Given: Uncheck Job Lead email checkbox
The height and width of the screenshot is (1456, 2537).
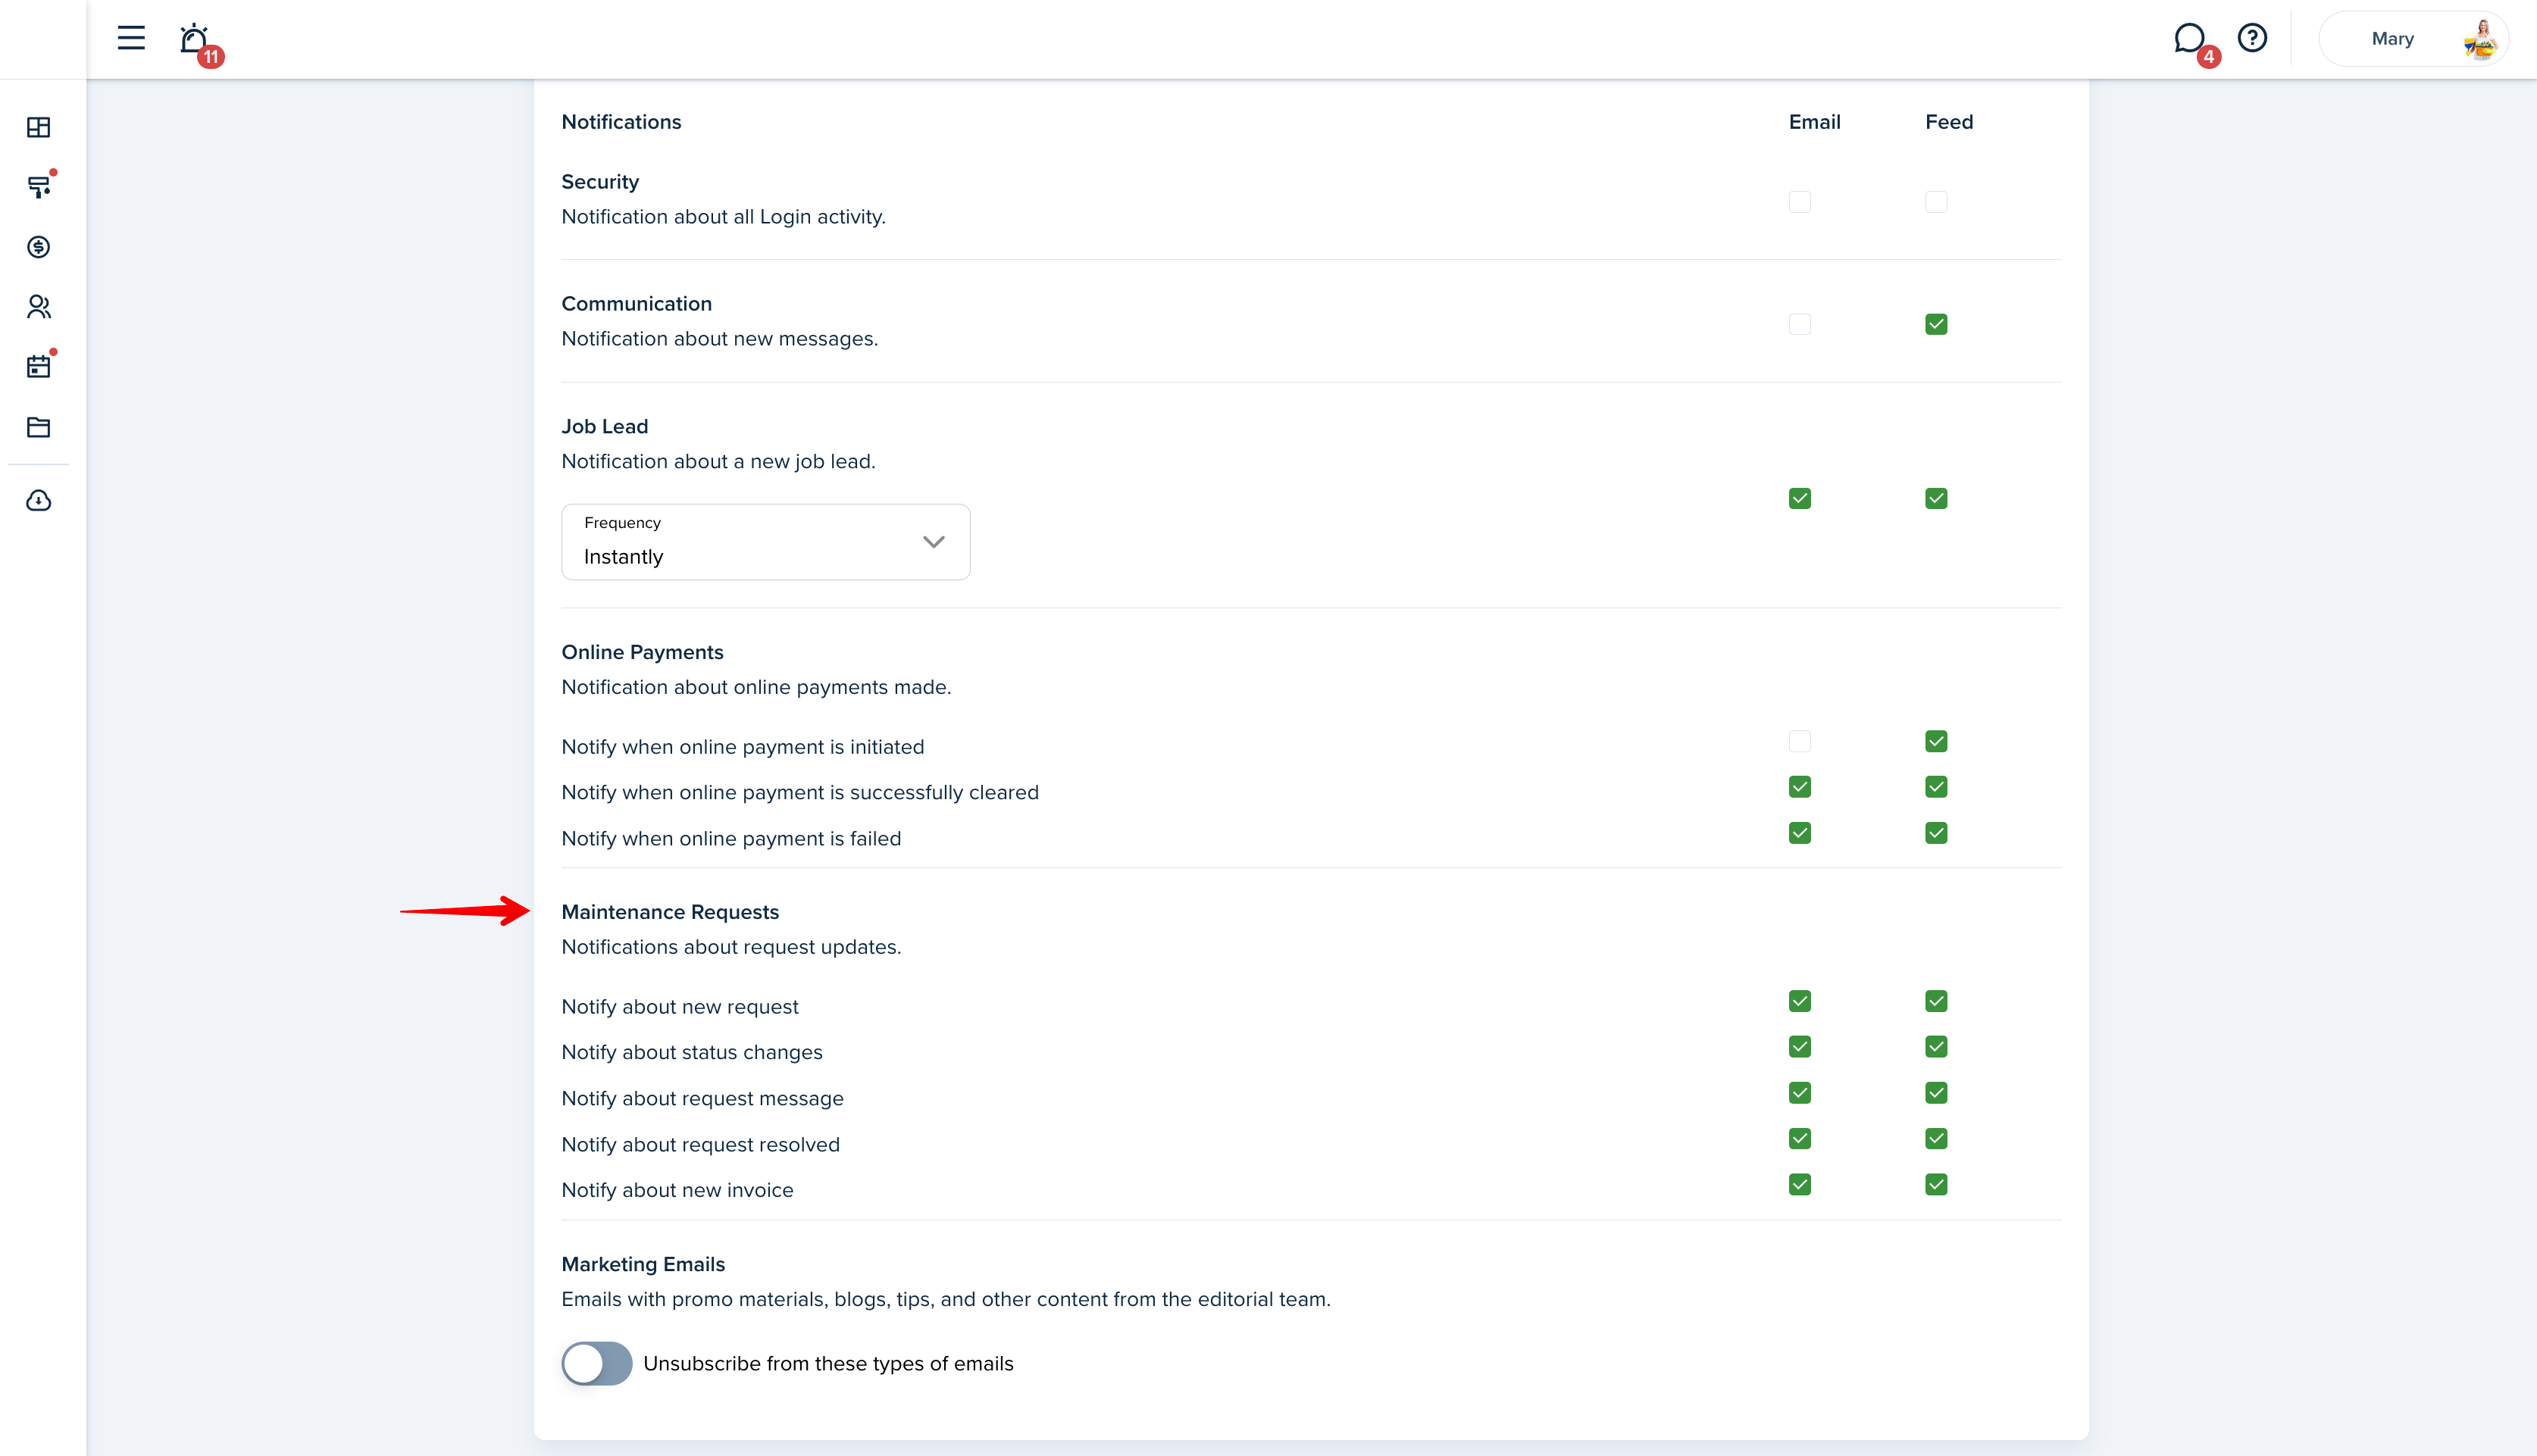Looking at the screenshot, I should point(1800,498).
